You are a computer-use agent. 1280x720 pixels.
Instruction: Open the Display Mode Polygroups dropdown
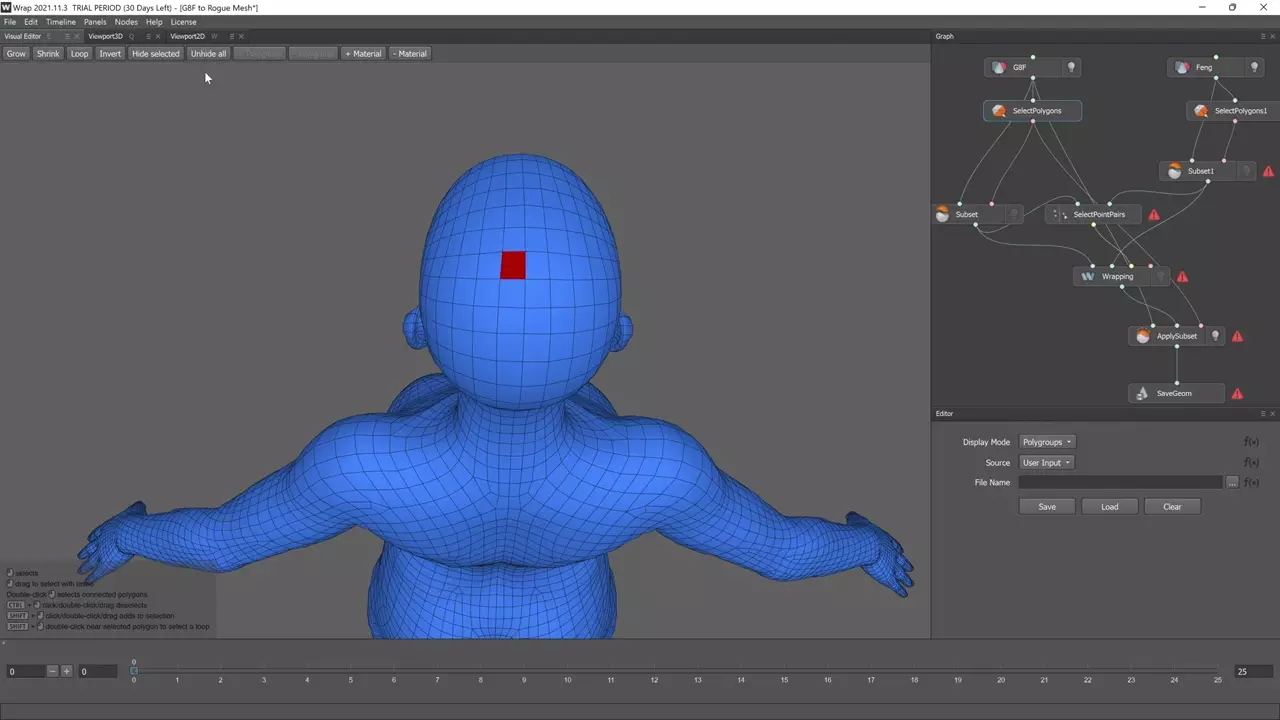tap(1047, 442)
